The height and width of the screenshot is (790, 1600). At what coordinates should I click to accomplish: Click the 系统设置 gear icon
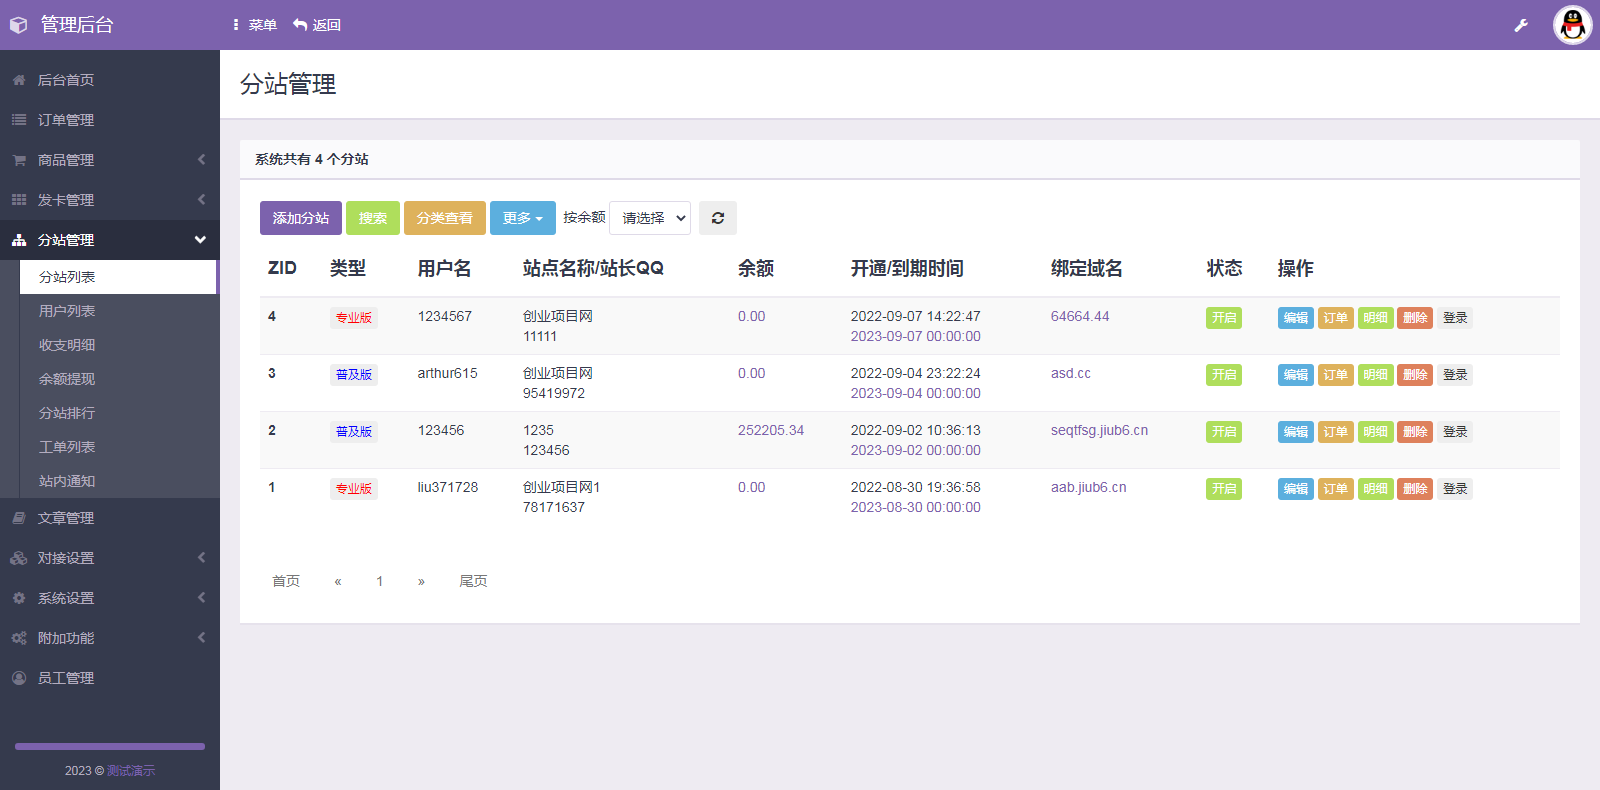[x=19, y=598]
